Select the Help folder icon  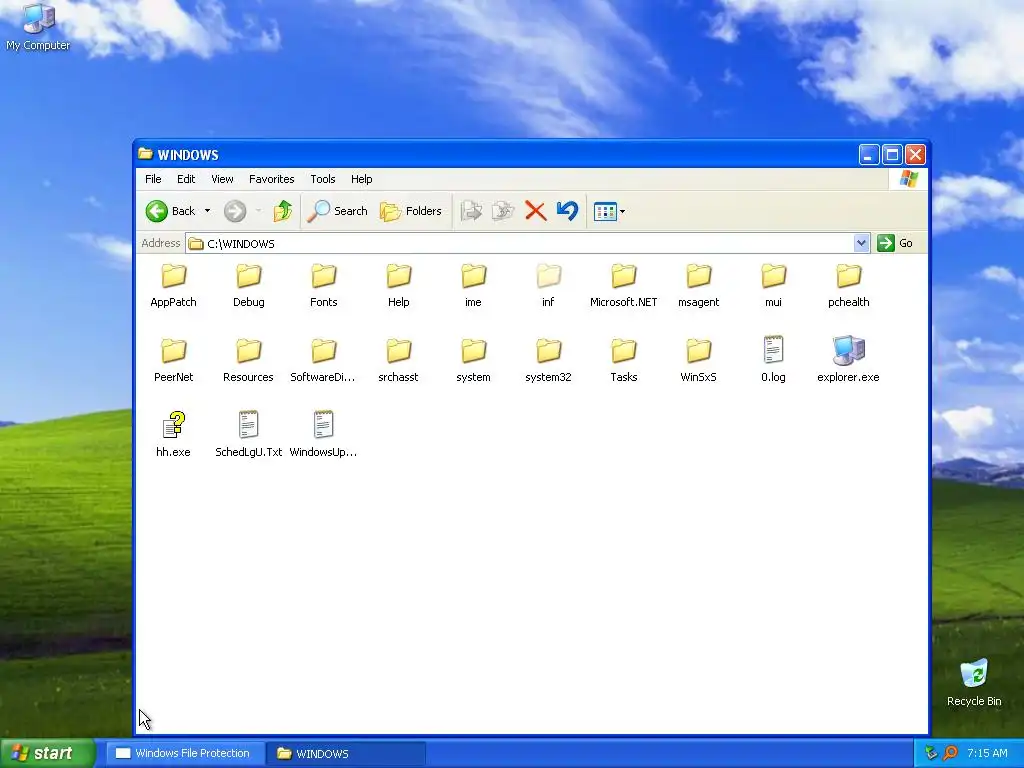coord(399,276)
